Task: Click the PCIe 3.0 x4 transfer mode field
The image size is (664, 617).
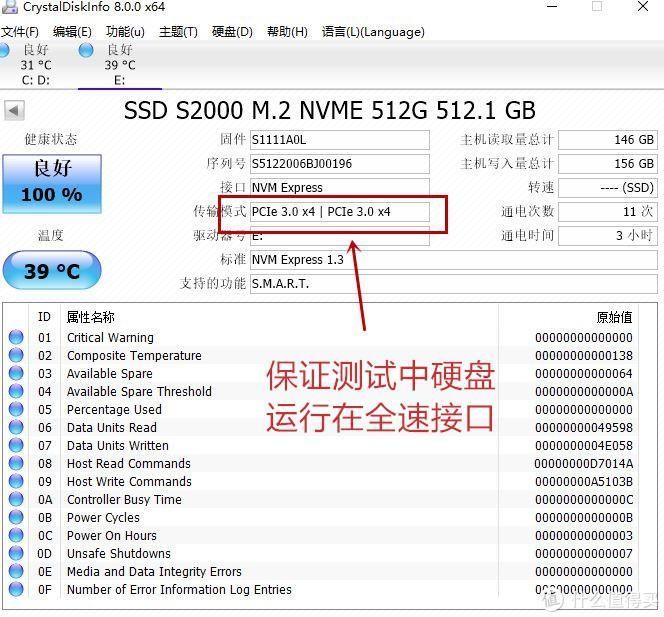Action: [340, 212]
